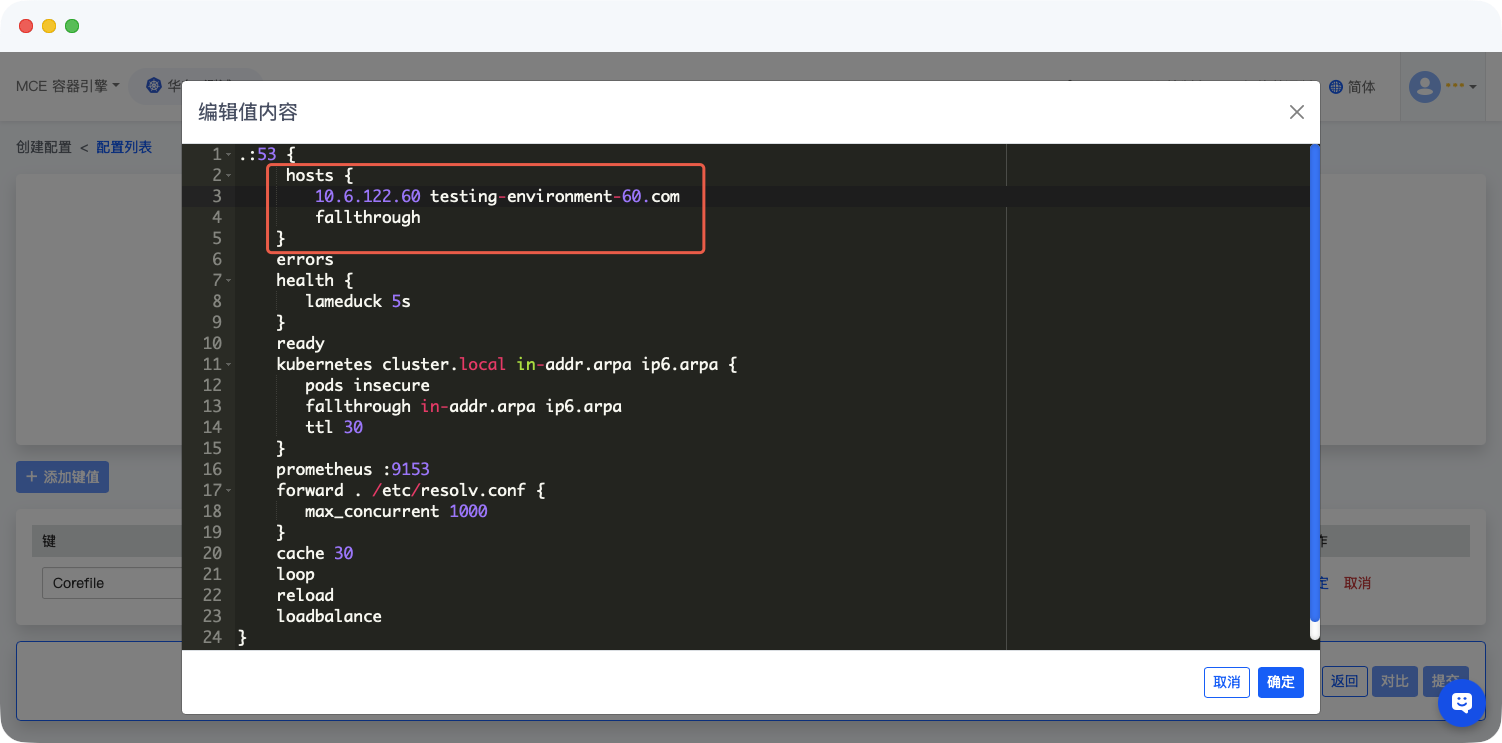
Task: Fold the hosts block on line 2
Action: pyautogui.click(x=229, y=176)
